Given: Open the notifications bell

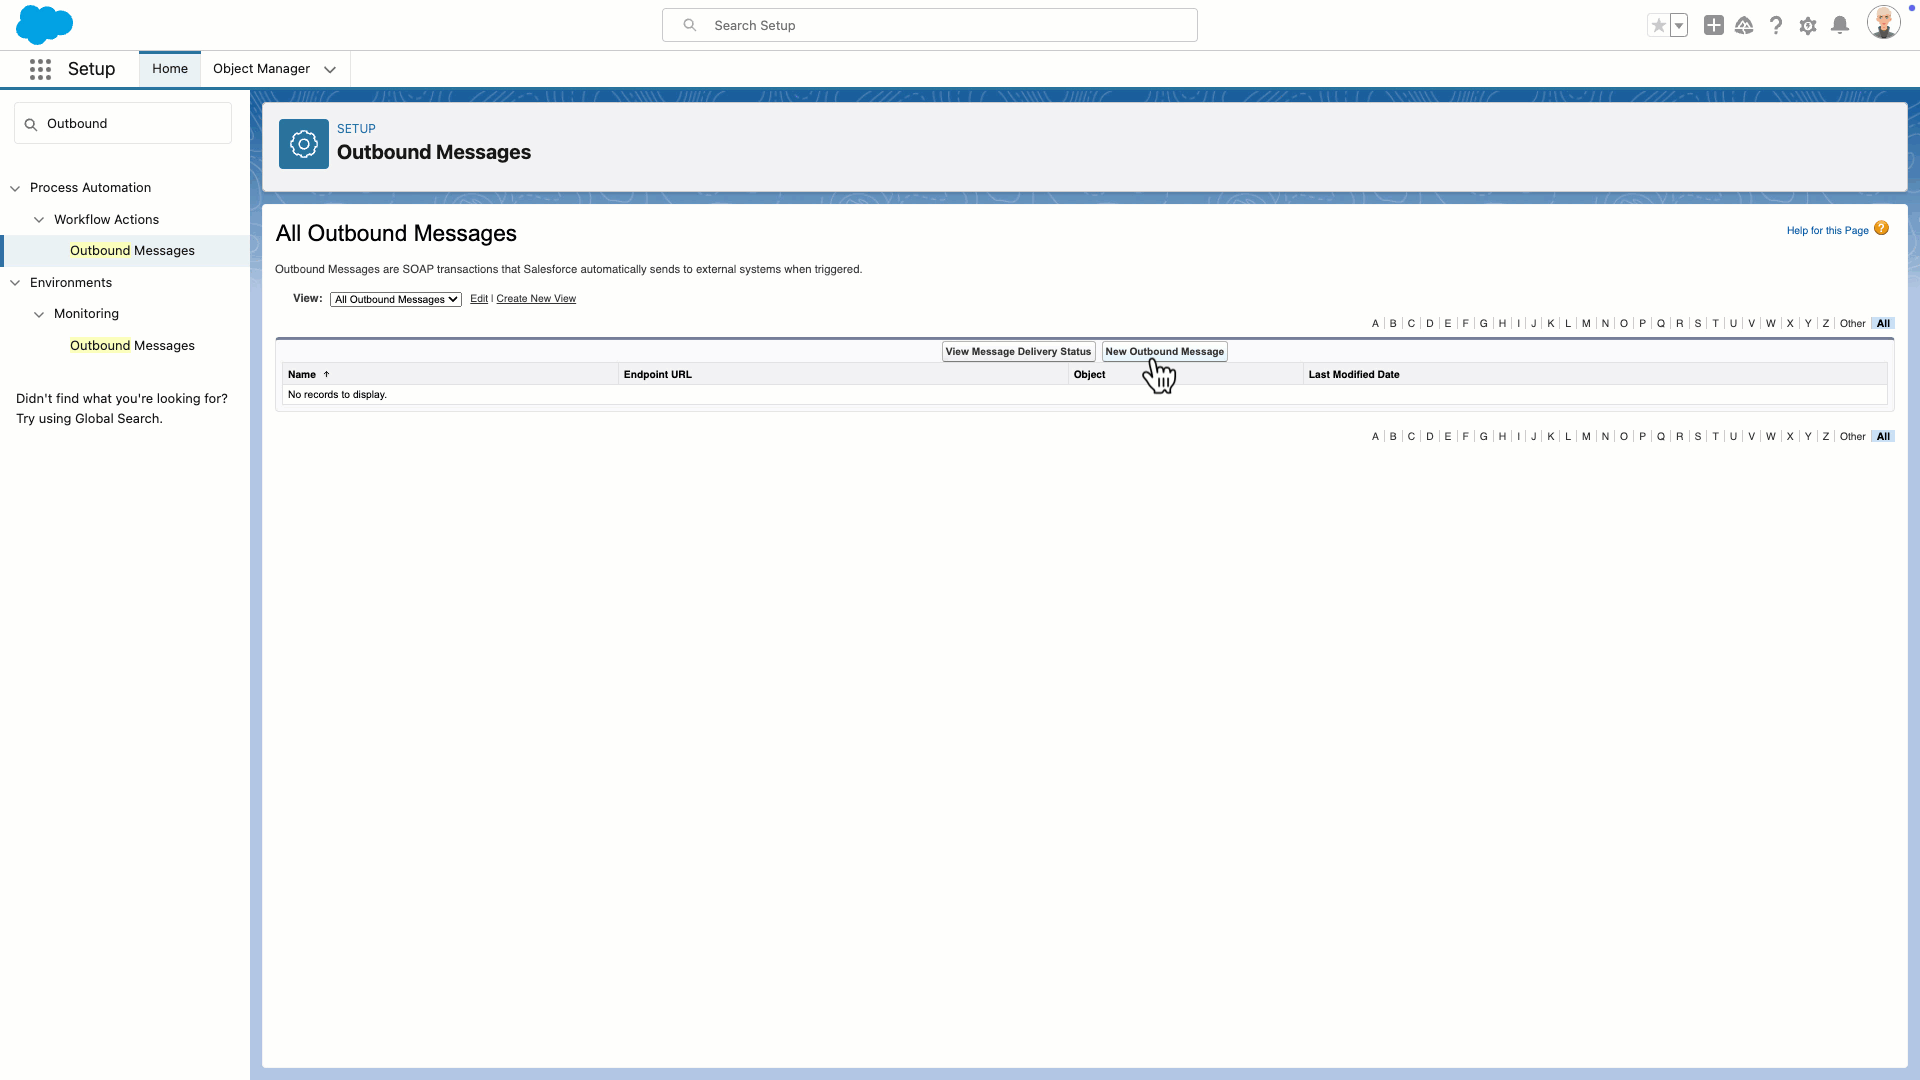Looking at the screenshot, I should click(x=1839, y=26).
